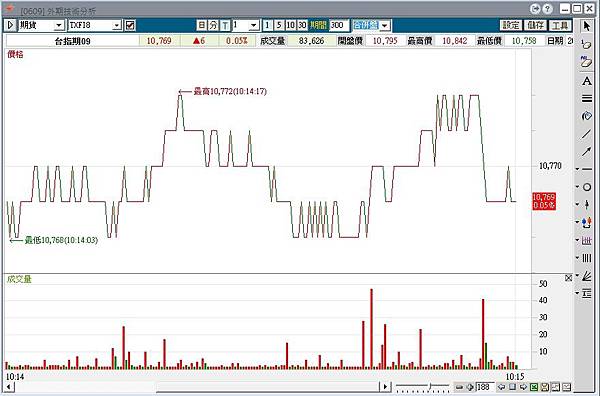
Task: Toggle the T tick period button
Action: click(225, 25)
